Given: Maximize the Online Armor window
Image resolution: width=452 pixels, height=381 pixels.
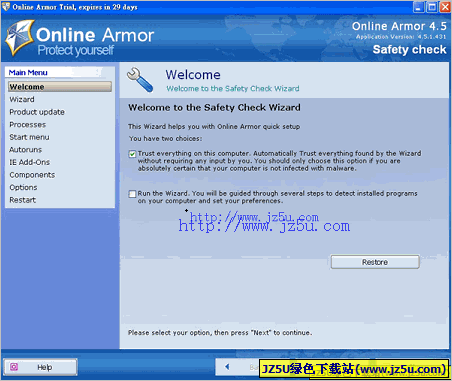Looking at the screenshot, I should pyautogui.click(x=432, y=7).
